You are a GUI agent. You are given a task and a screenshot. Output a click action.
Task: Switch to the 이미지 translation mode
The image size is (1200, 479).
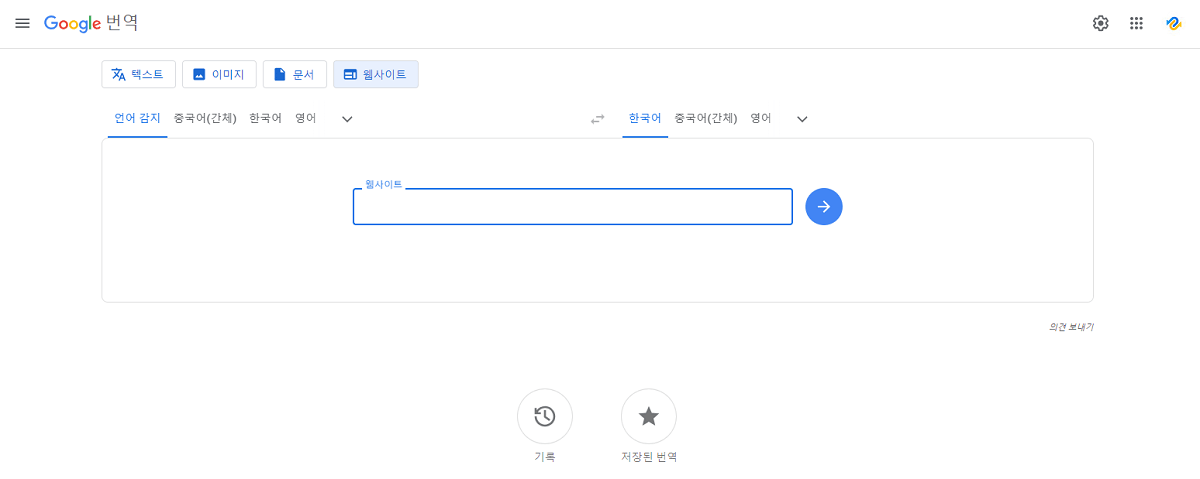(x=219, y=74)
